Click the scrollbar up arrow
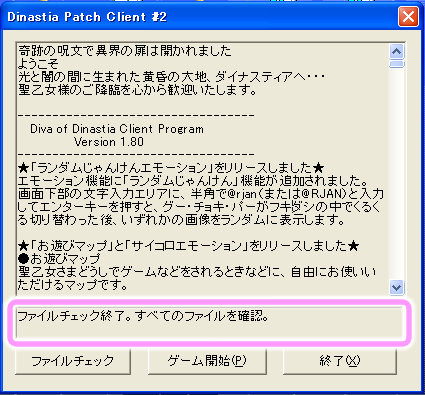Screen dimensions: 425x395 coord(396,52)
